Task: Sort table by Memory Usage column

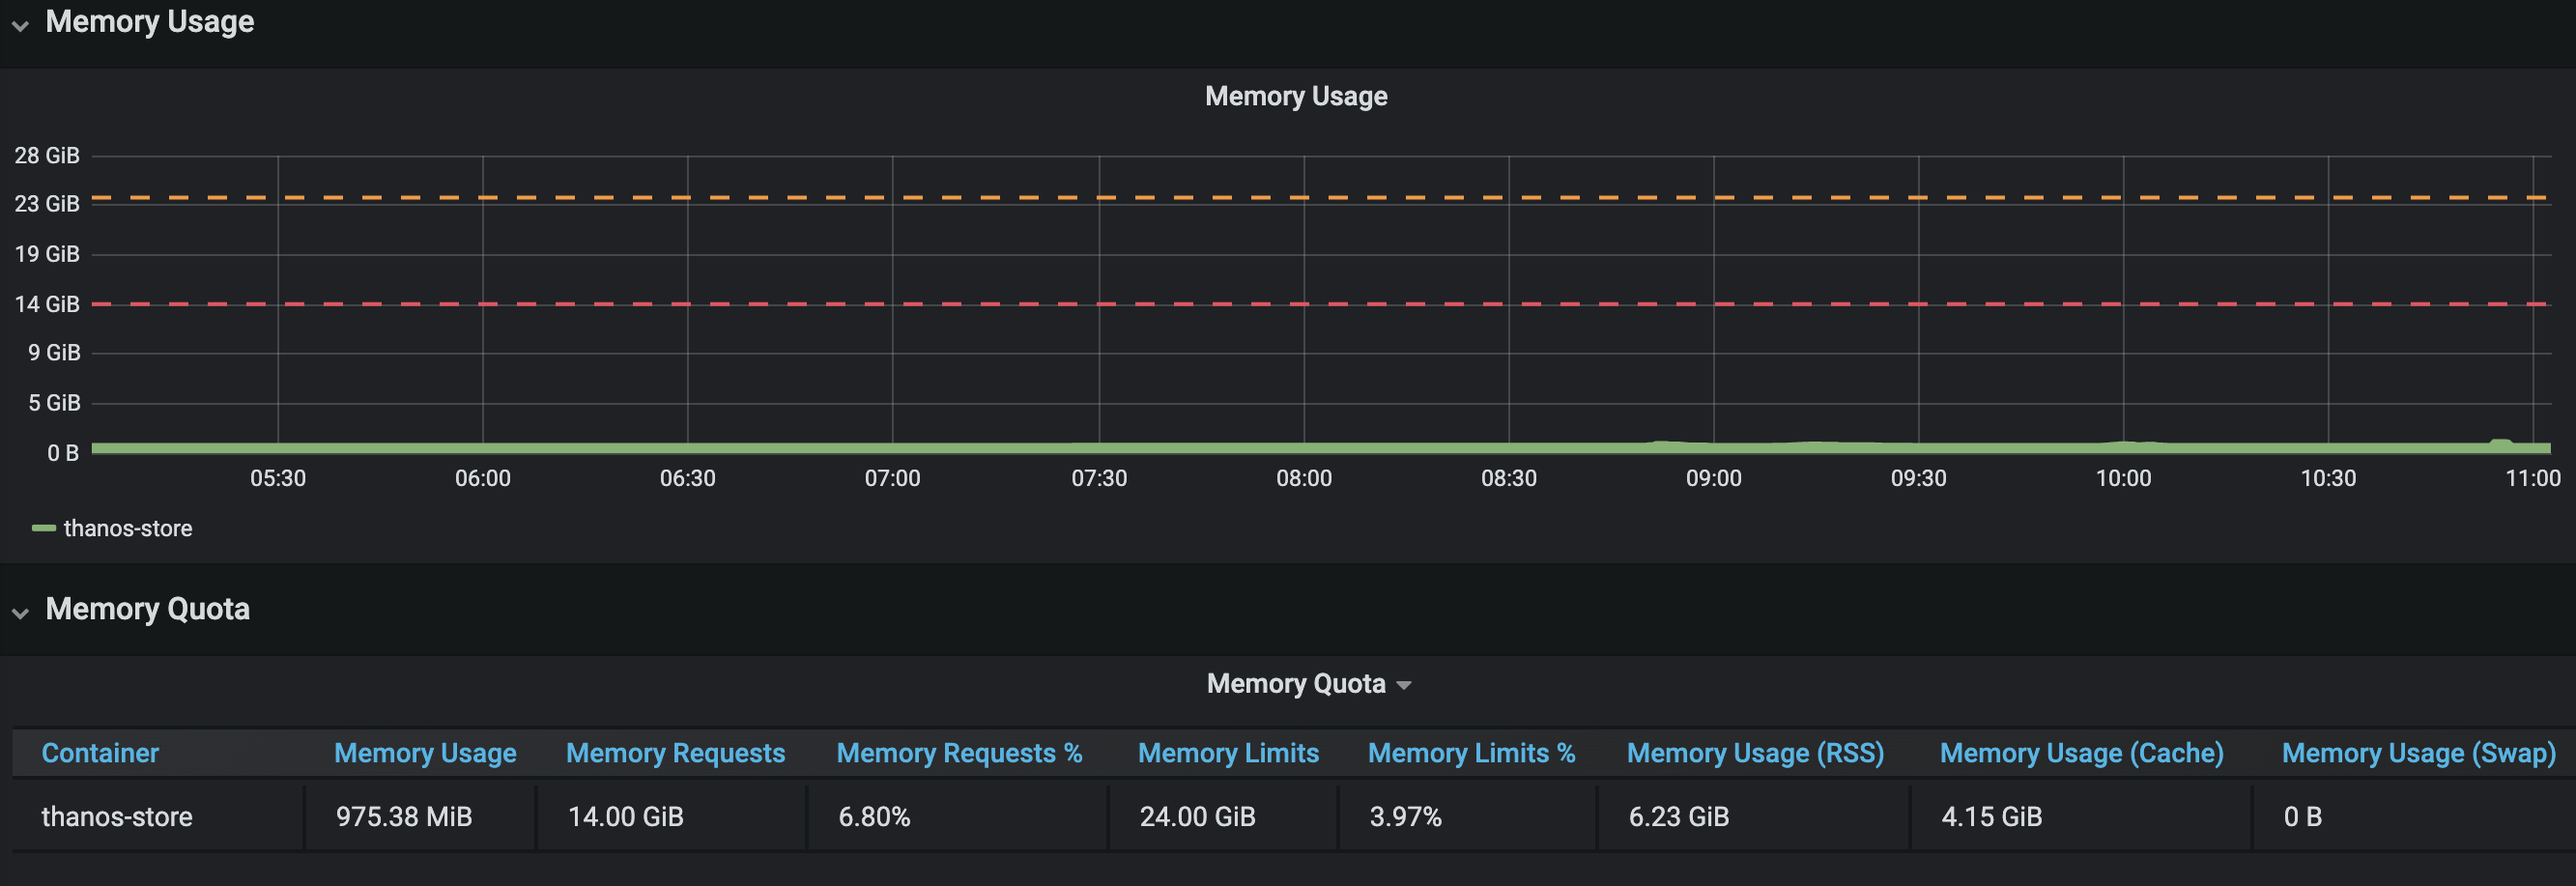Action: click(x=425, y=753)
